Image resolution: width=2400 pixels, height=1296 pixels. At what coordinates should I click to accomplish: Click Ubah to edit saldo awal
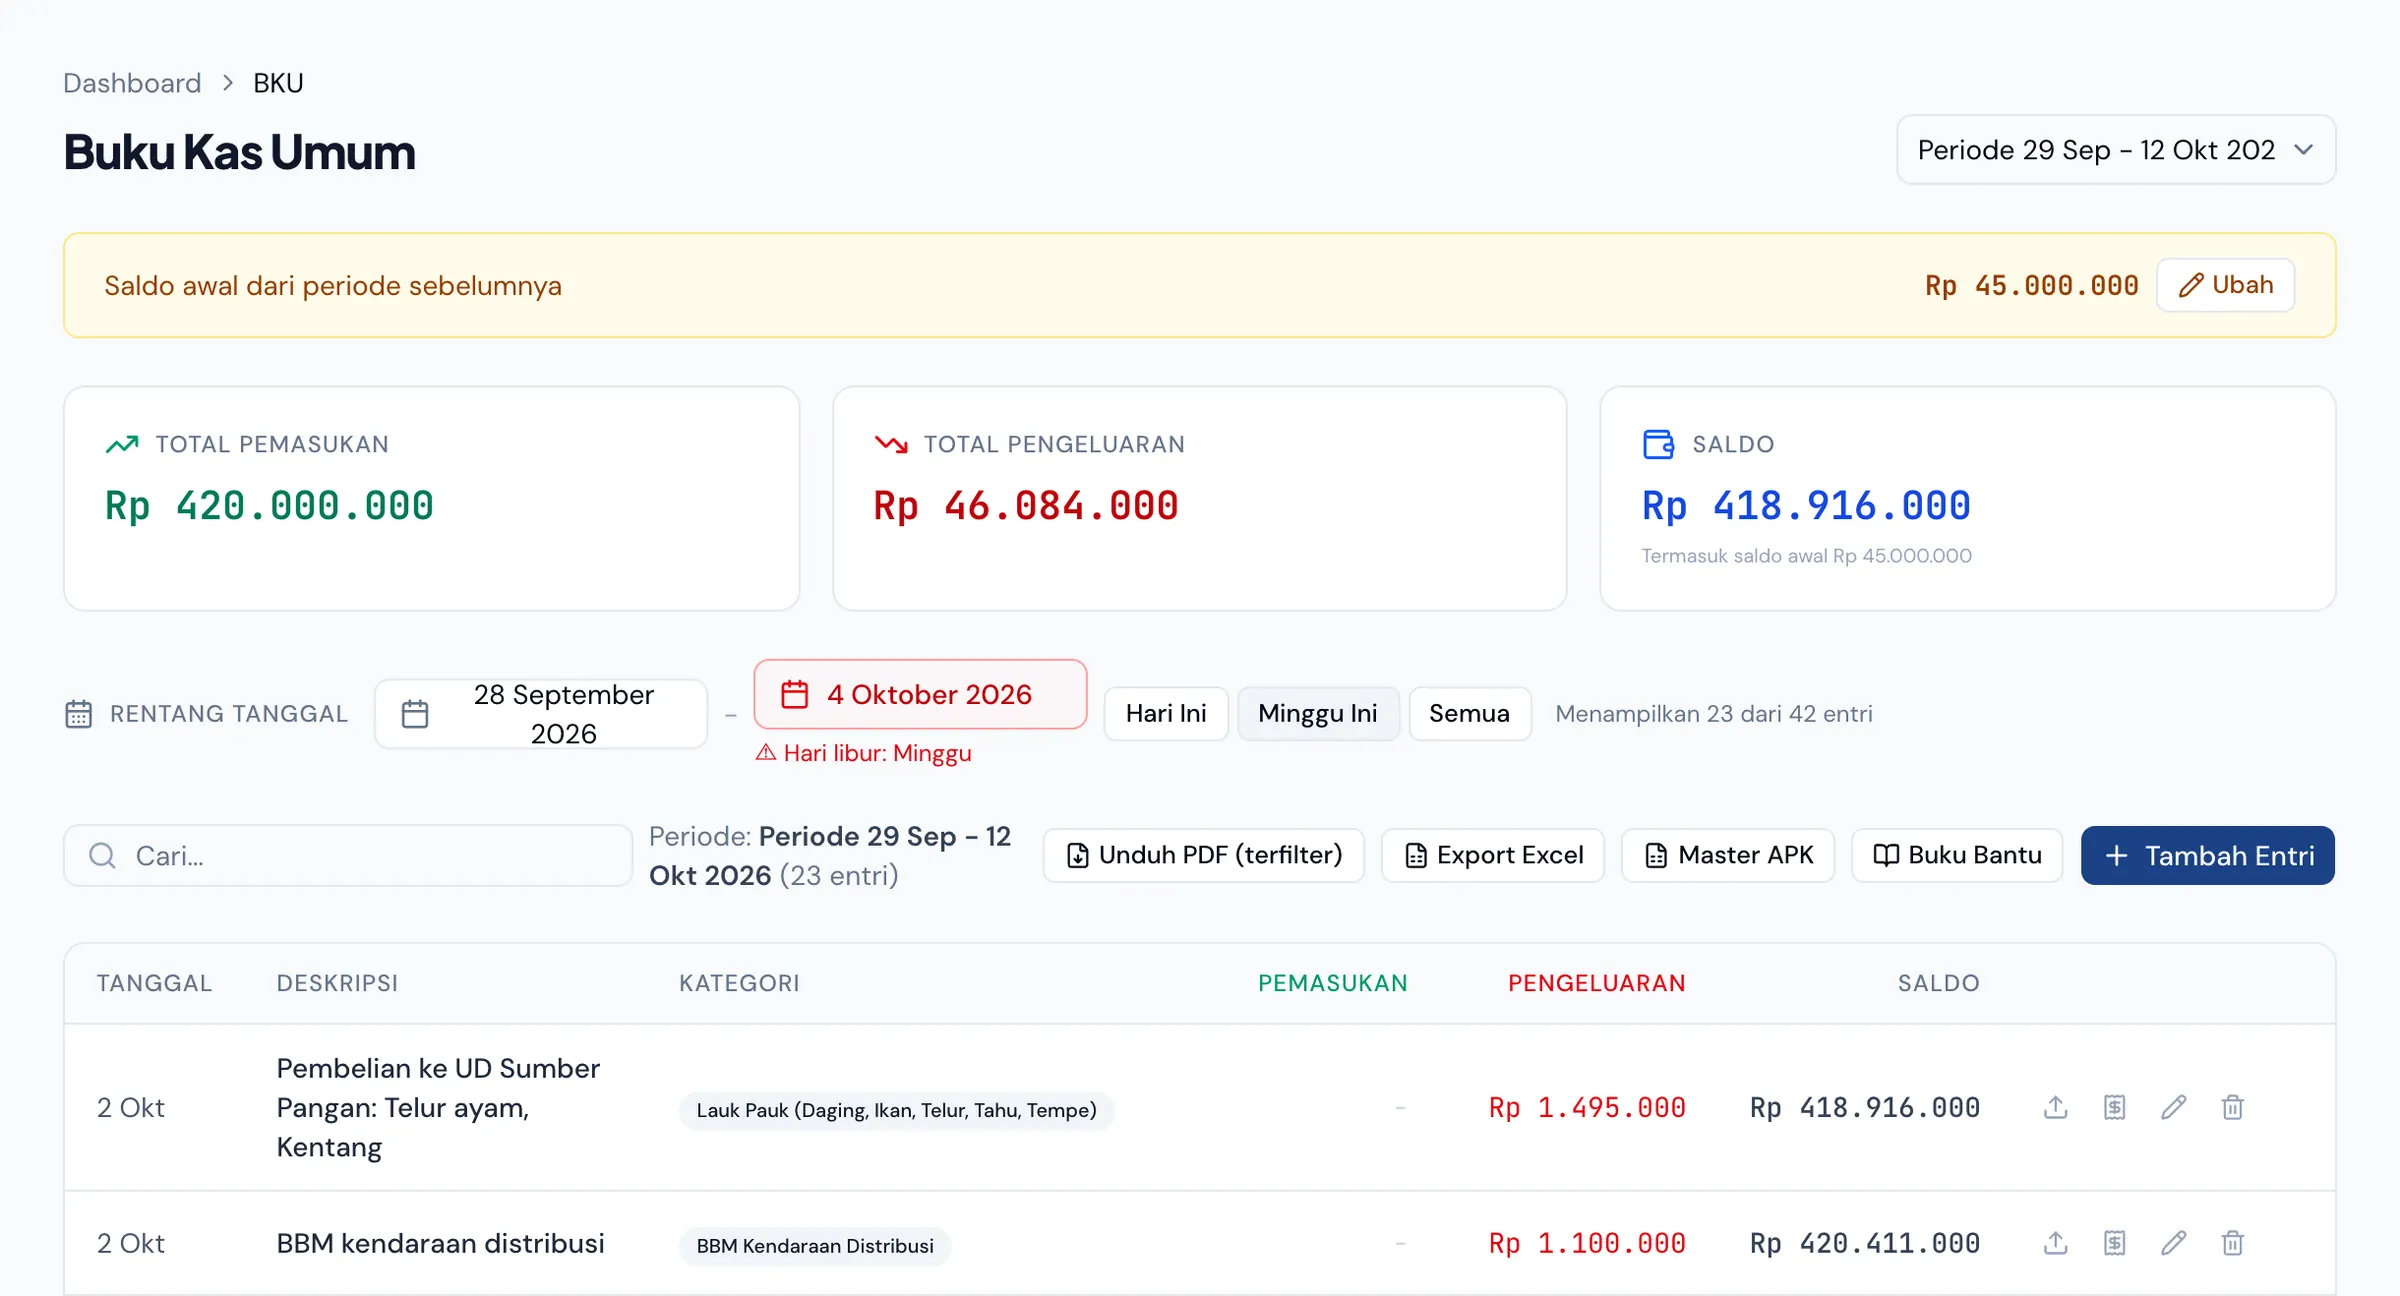2225,285
